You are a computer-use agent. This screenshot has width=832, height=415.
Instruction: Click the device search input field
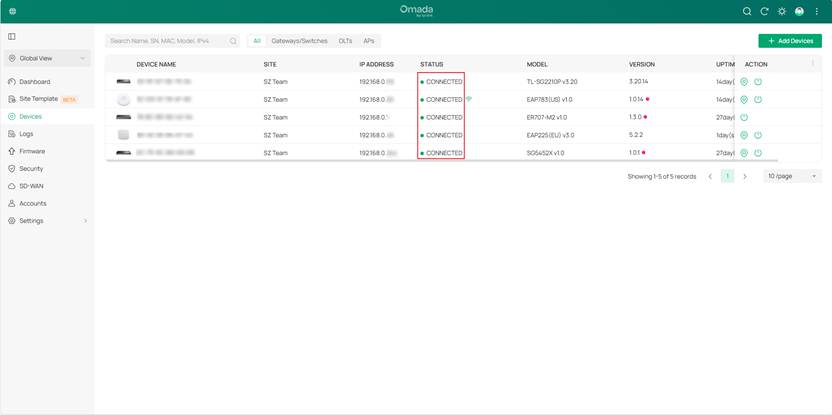167,41
